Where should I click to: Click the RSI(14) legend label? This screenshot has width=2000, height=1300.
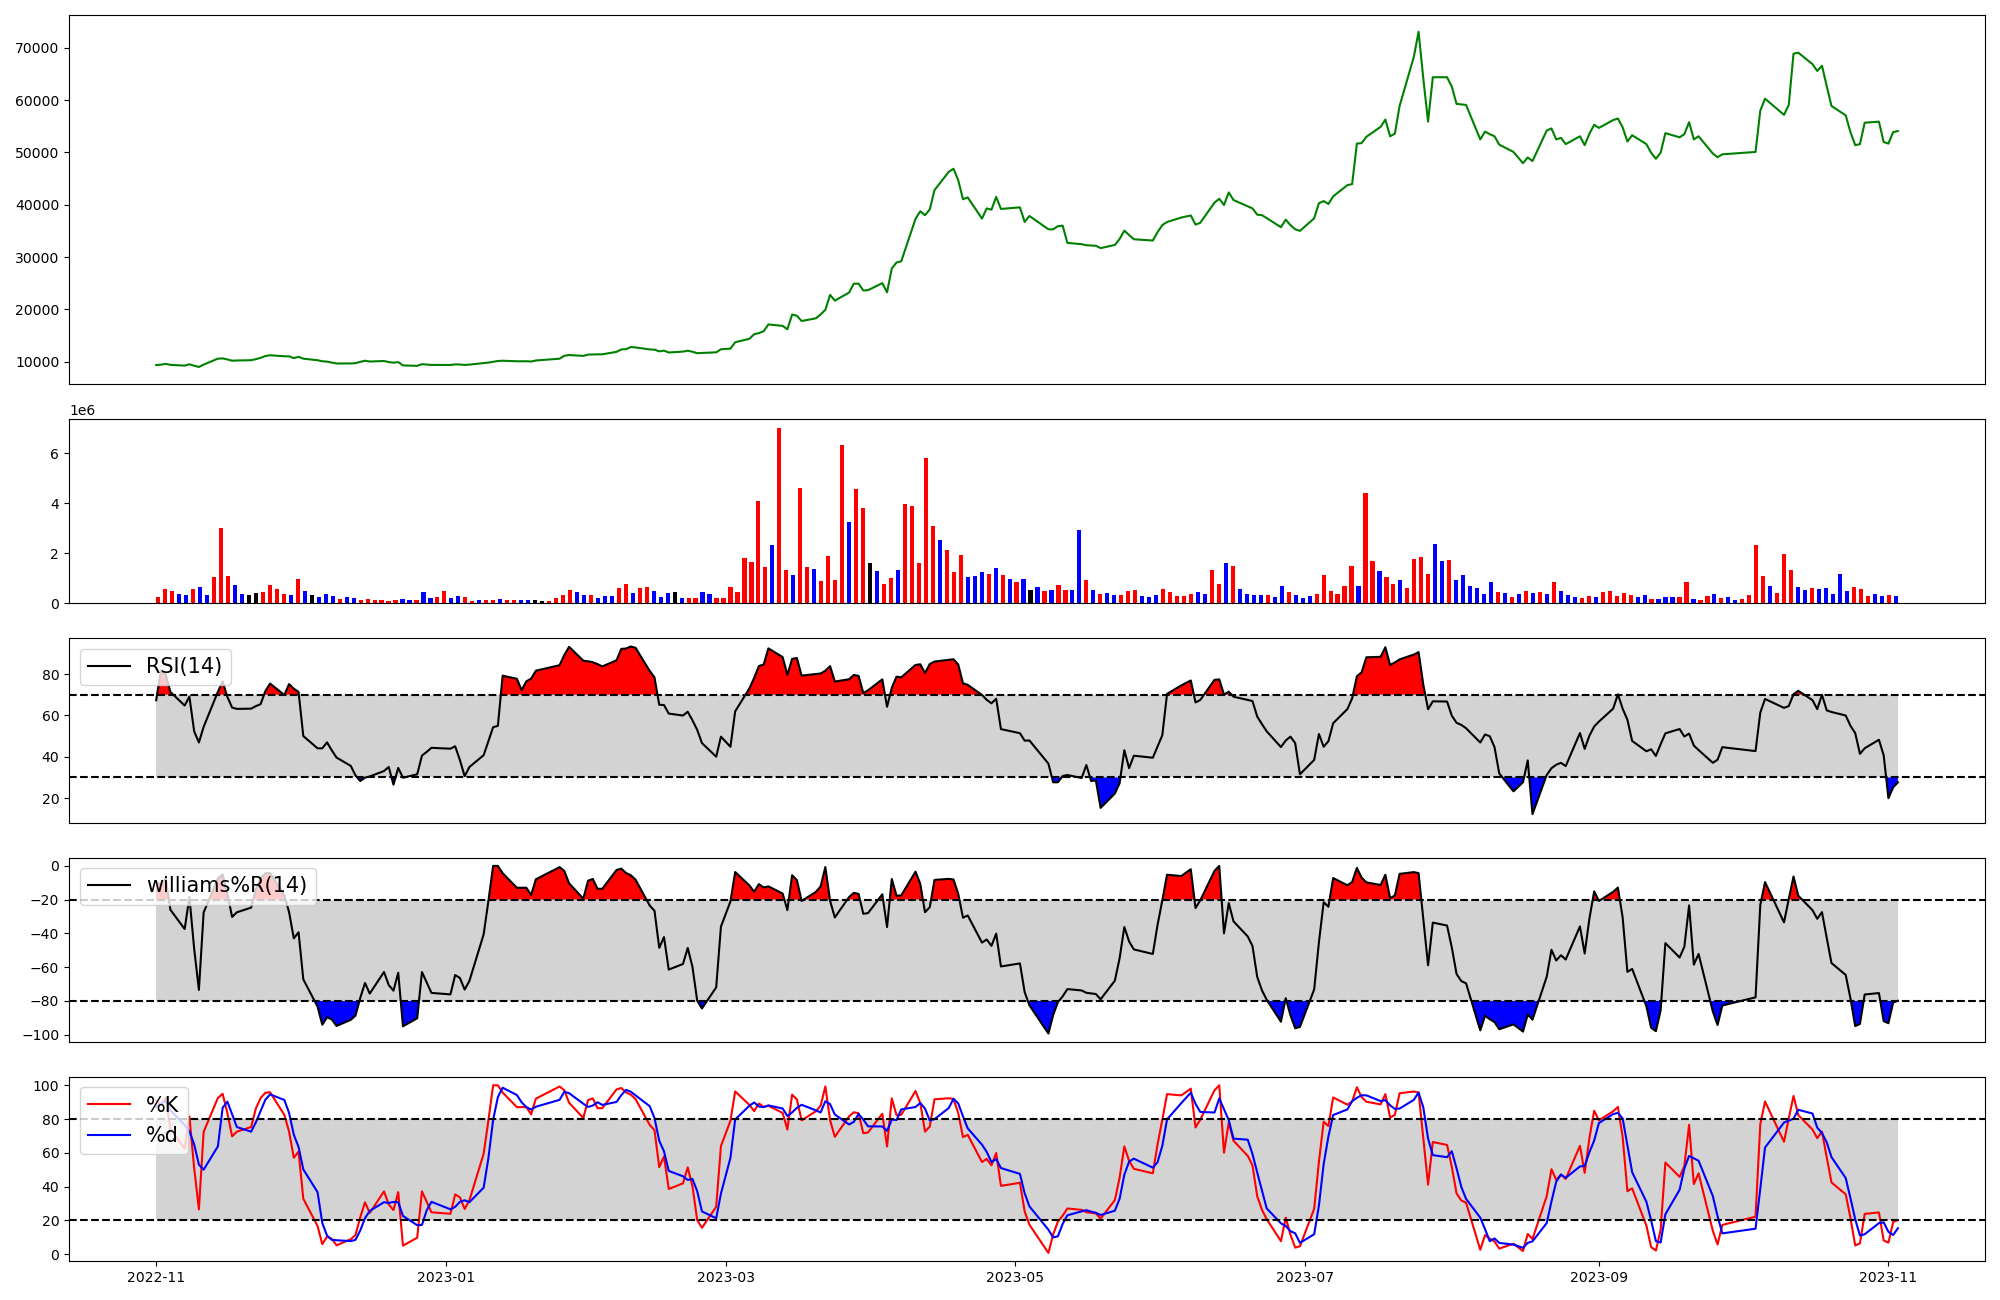184,666
